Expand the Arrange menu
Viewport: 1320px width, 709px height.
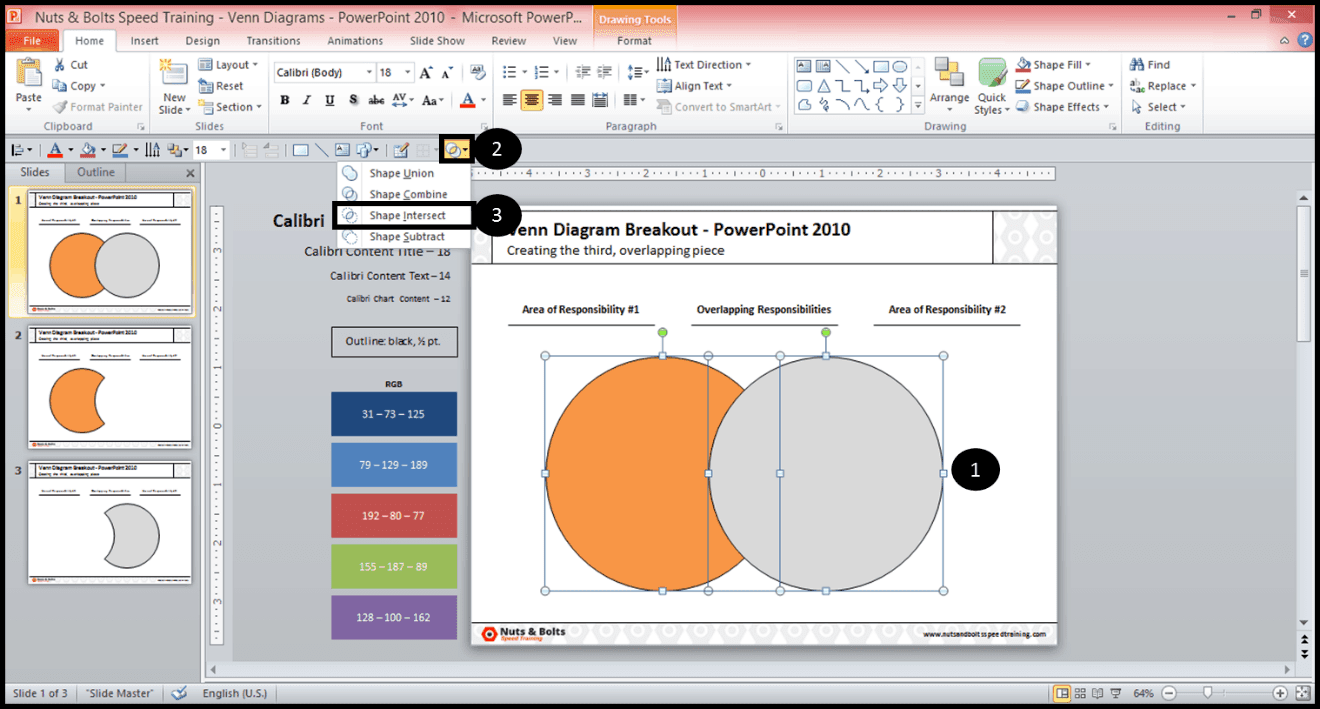point(949,85)
